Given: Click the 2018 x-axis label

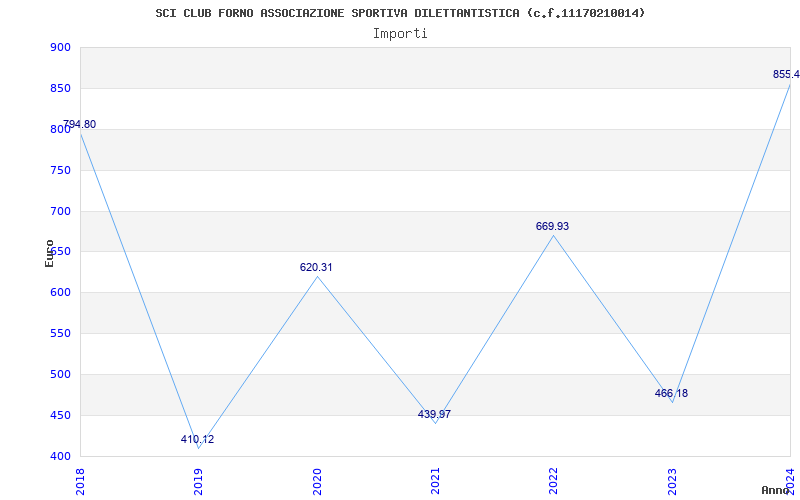Looking at the screenshot, I should (79, 482).
